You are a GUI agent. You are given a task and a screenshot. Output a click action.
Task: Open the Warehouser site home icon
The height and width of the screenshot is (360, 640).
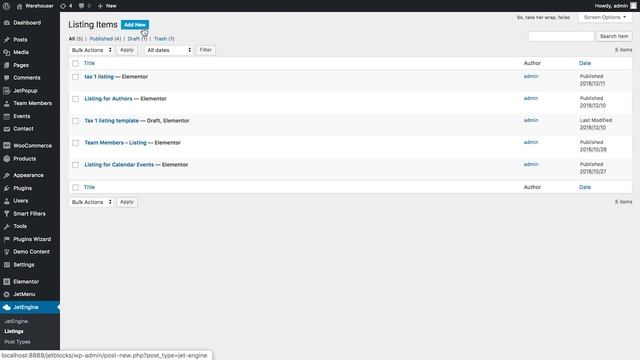pyautogui.click(x=19, y=6)
